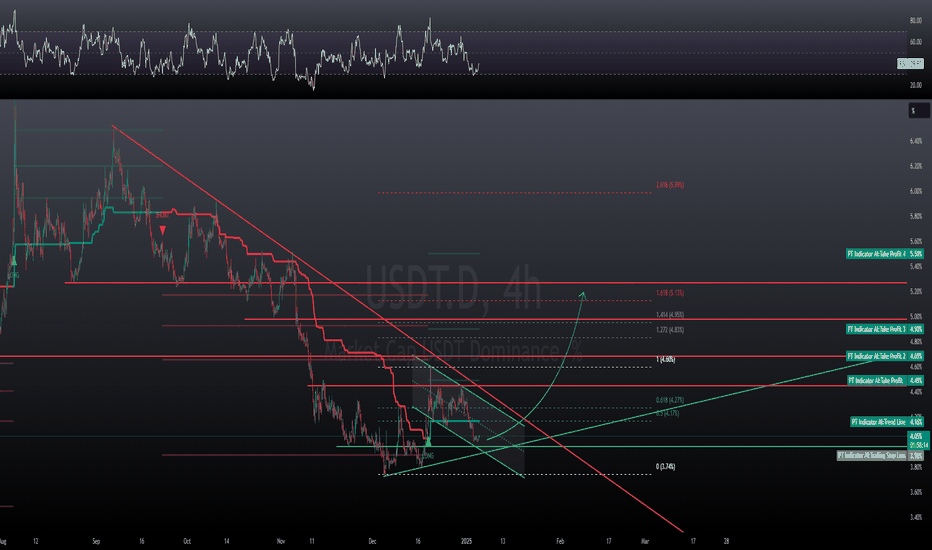Click the FT Indicator Take Profit 2 label

884,356
